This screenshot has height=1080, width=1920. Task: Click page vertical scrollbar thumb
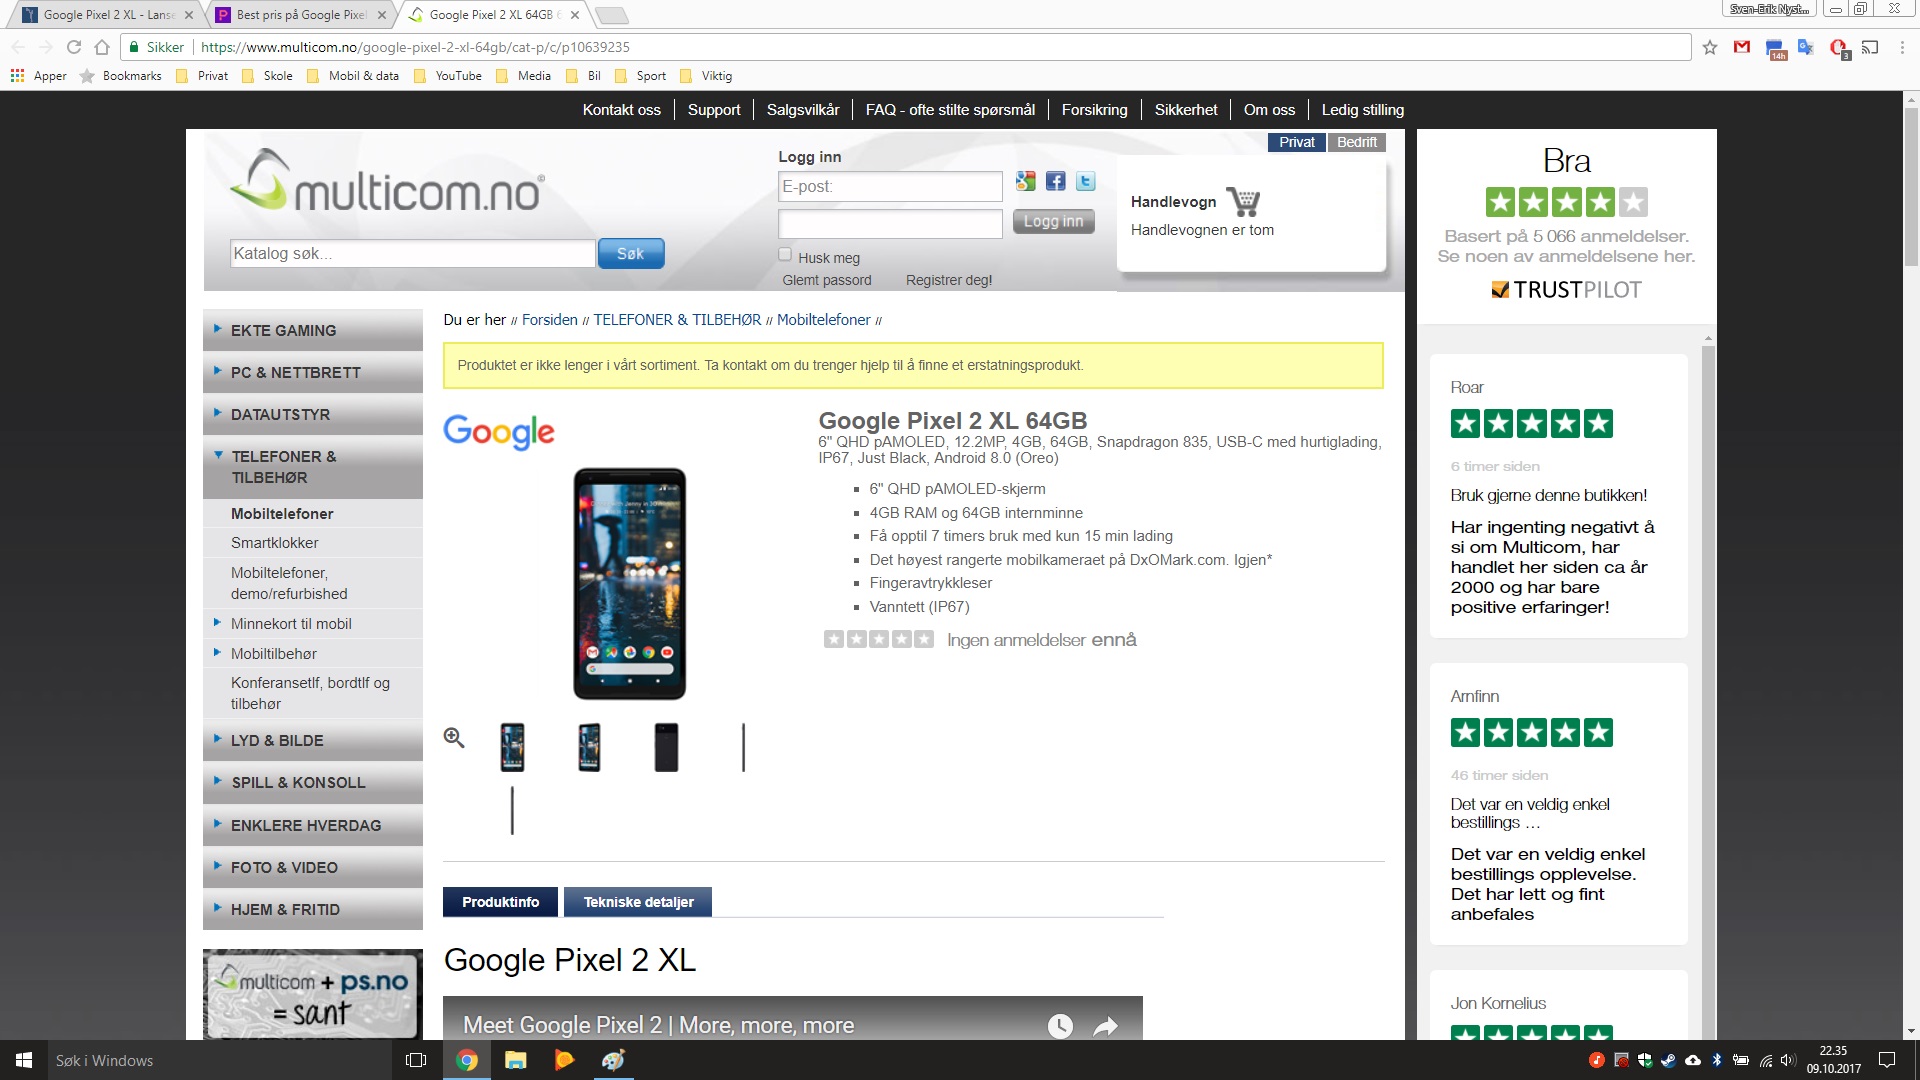(x=1911, y=187)
